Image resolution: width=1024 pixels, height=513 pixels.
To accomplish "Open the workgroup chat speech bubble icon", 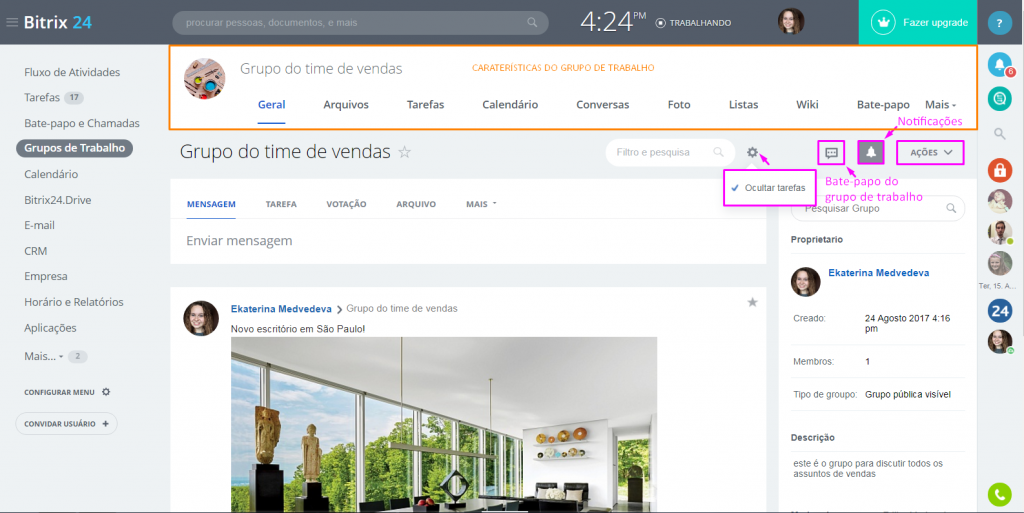I will point(831,153).
